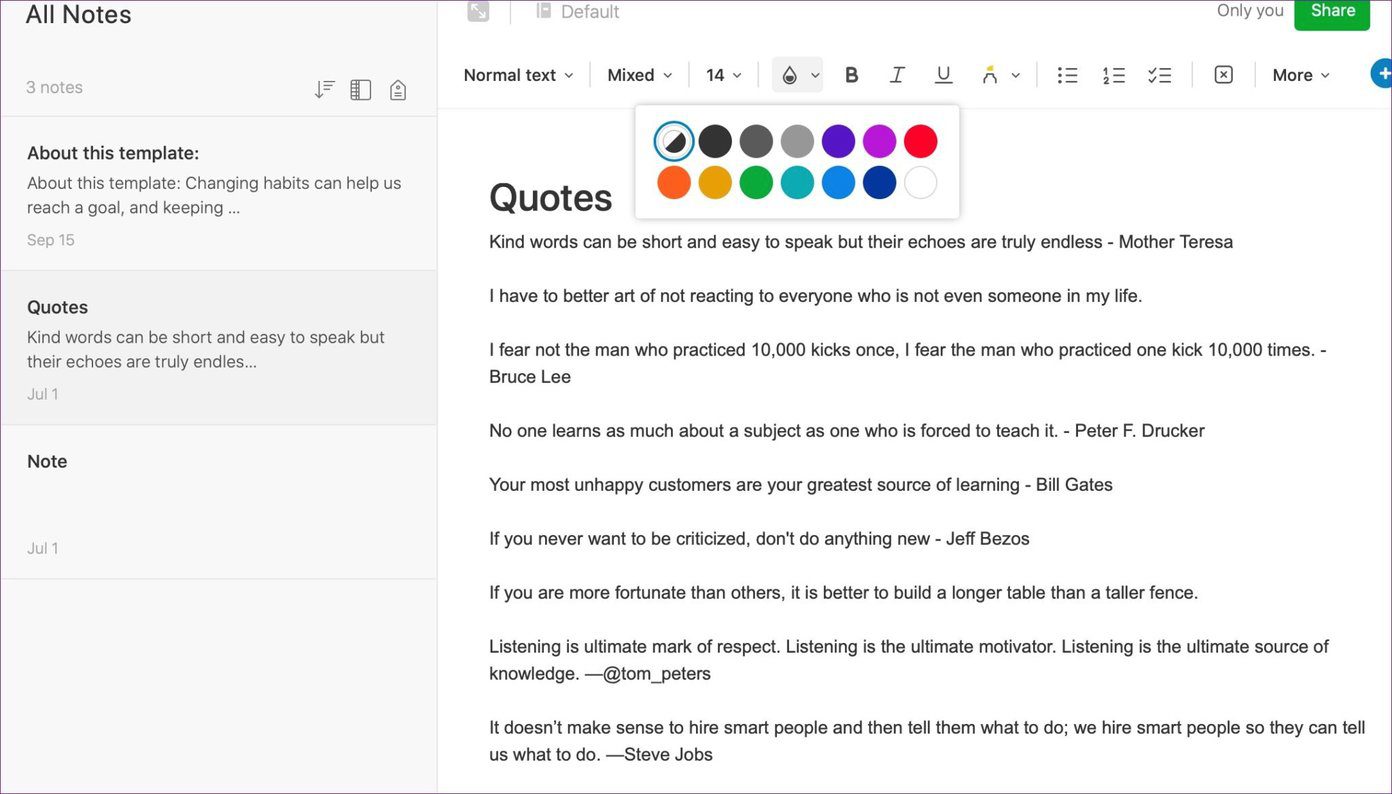
Task: Click the 3 notes count label
Action: tap(54, 88)
